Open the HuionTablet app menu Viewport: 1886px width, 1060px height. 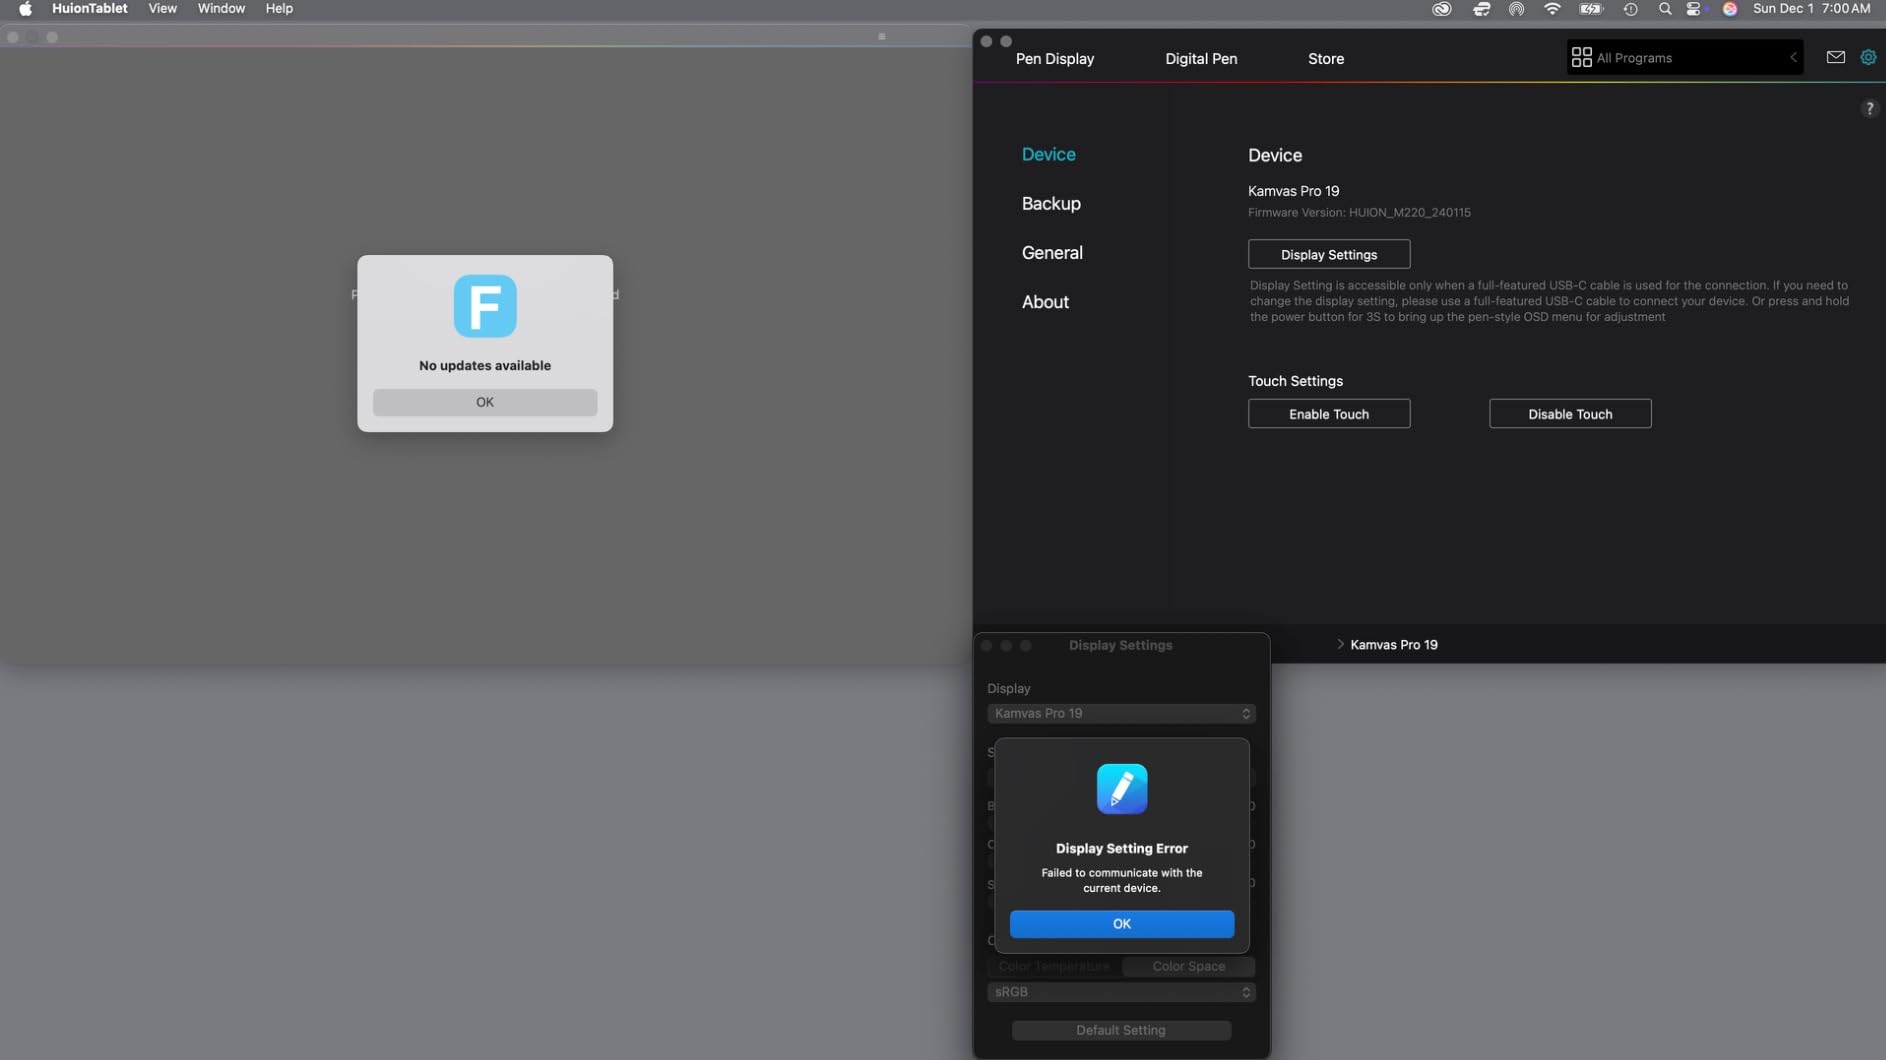point(90,9)
